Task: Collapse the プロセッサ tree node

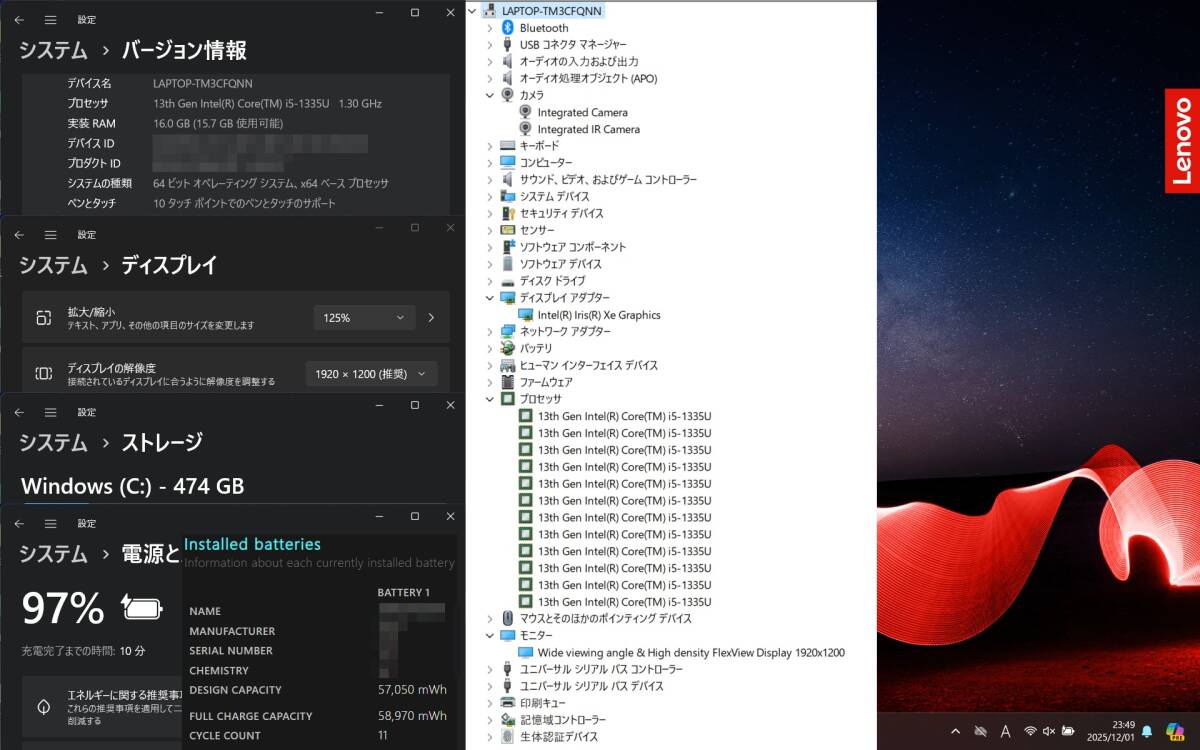Action: click(489, 398)
